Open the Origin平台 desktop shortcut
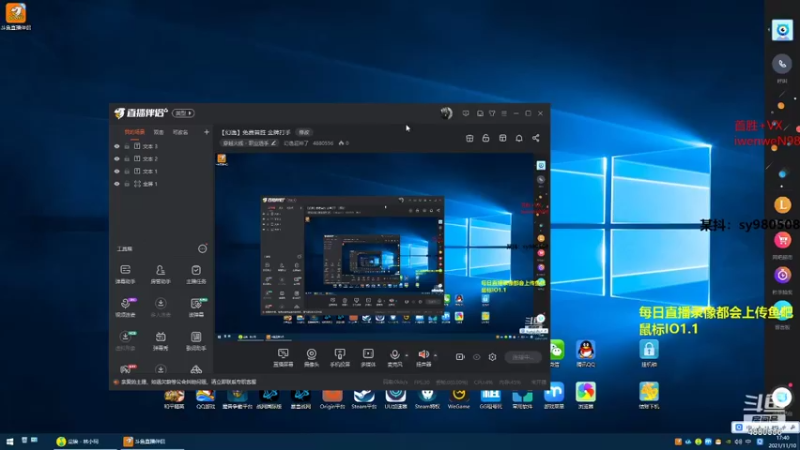Viewport: 800px width, 450px height. [332, 398]
